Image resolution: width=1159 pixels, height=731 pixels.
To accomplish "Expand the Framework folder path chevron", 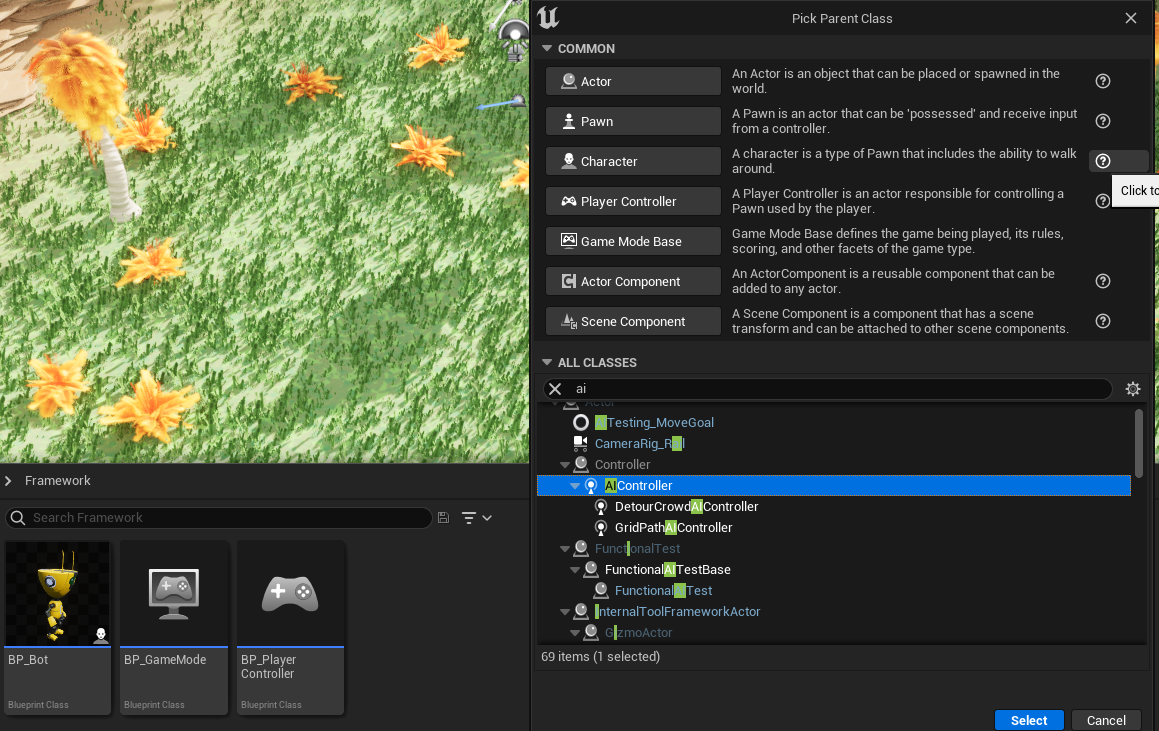I will coord(8,481).
